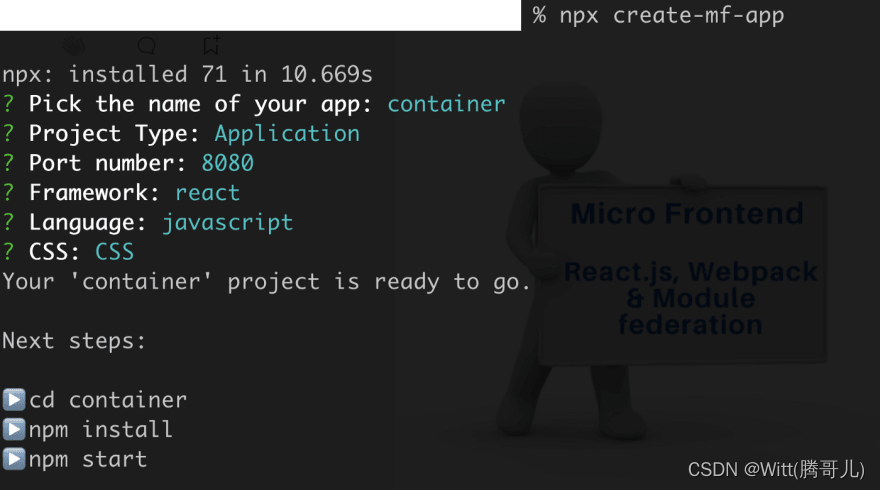The width and height of the screenshot is (880, 490).
Task: Click the play icon beside npm install
Action: point(14,429)
